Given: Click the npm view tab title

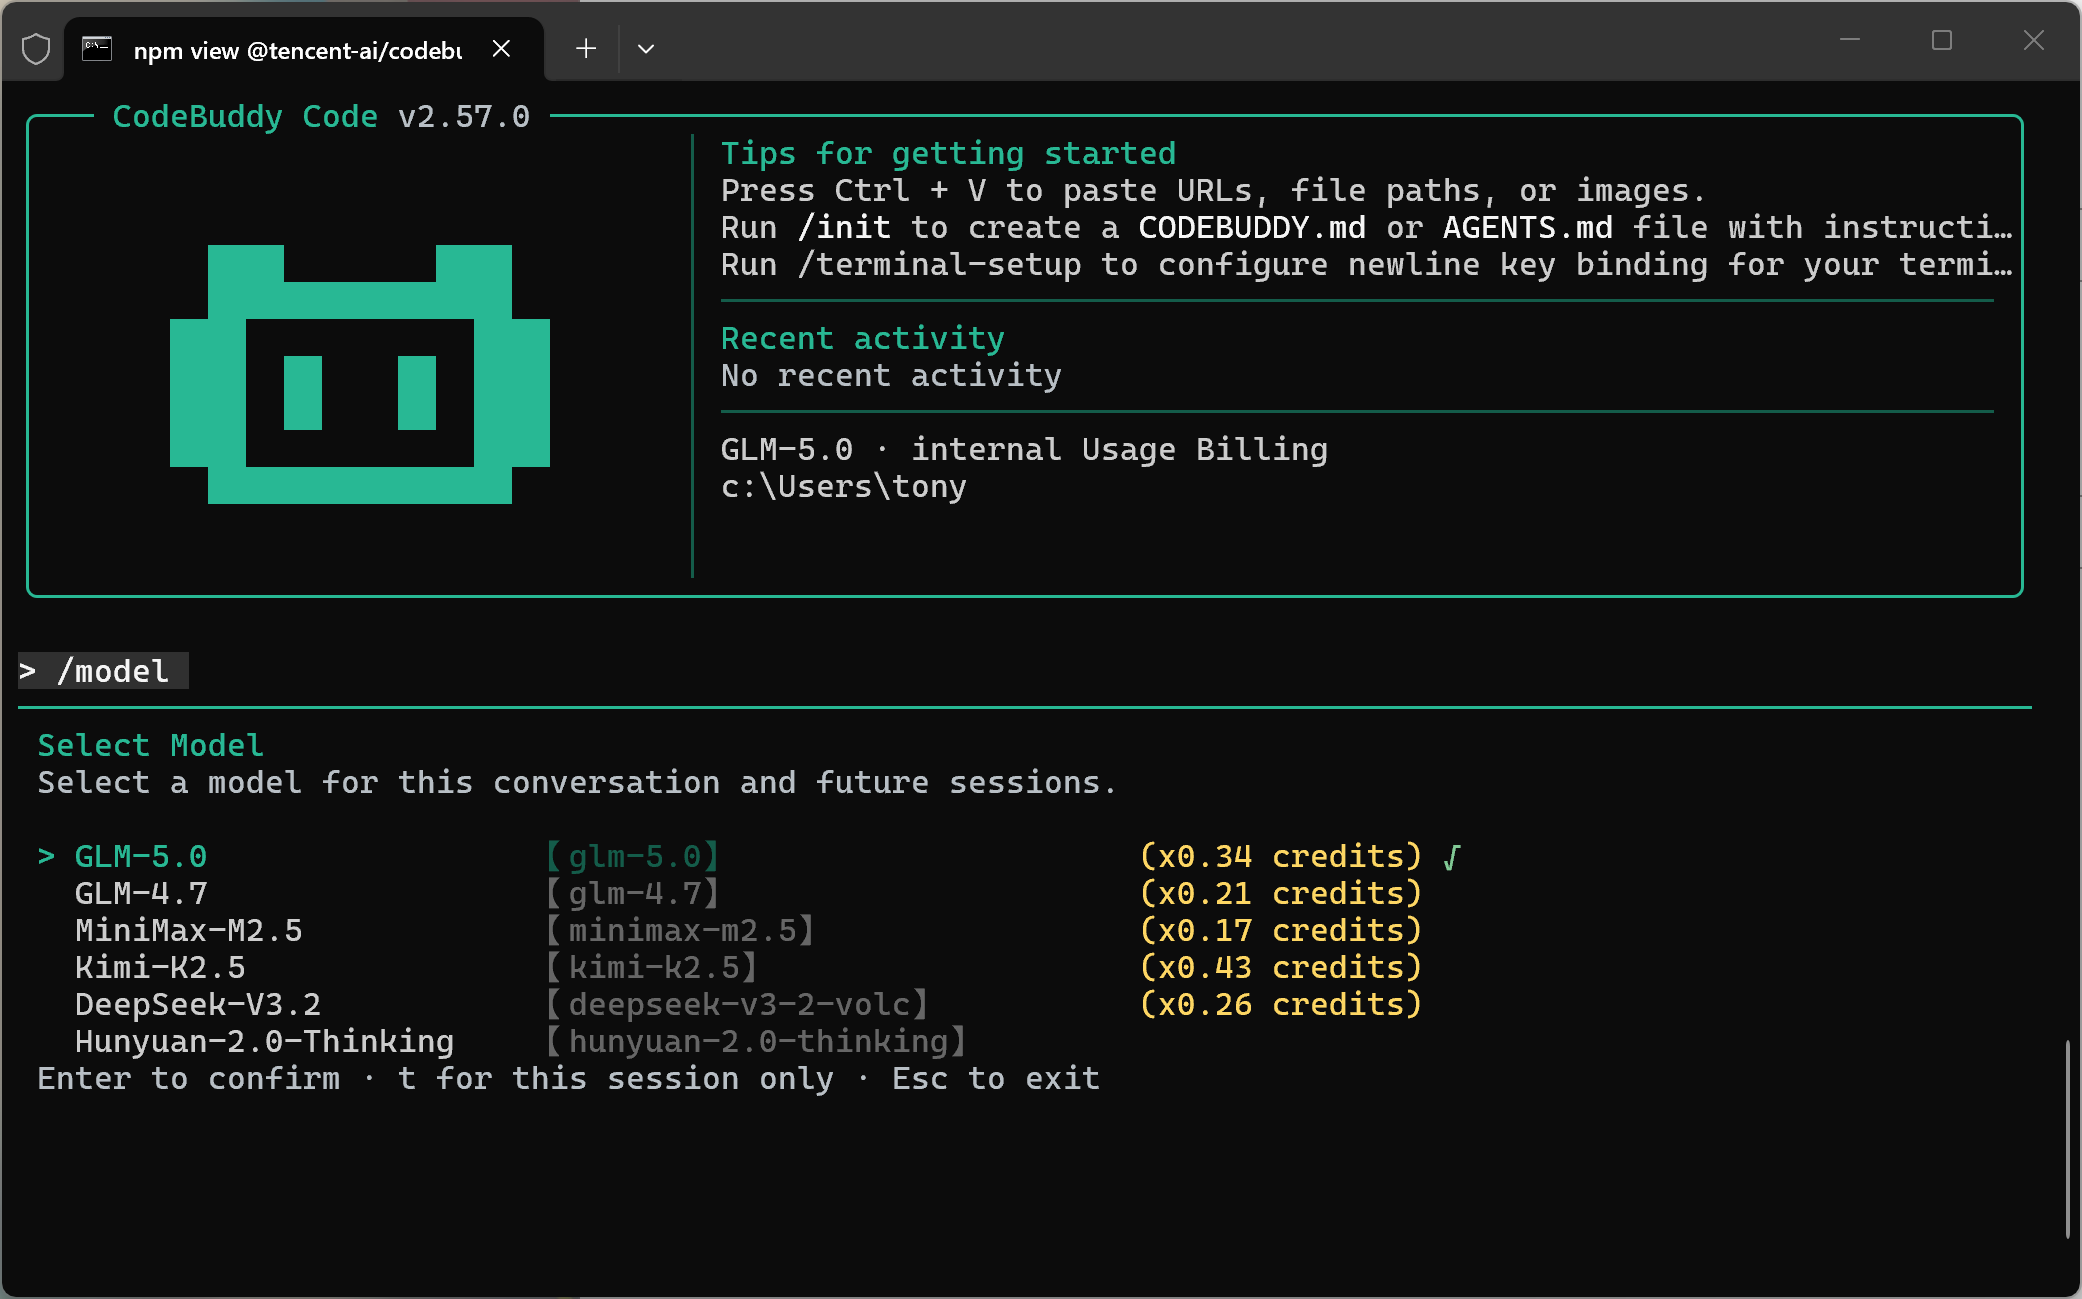Looking at the screenshot, I should tap(297, 51).
